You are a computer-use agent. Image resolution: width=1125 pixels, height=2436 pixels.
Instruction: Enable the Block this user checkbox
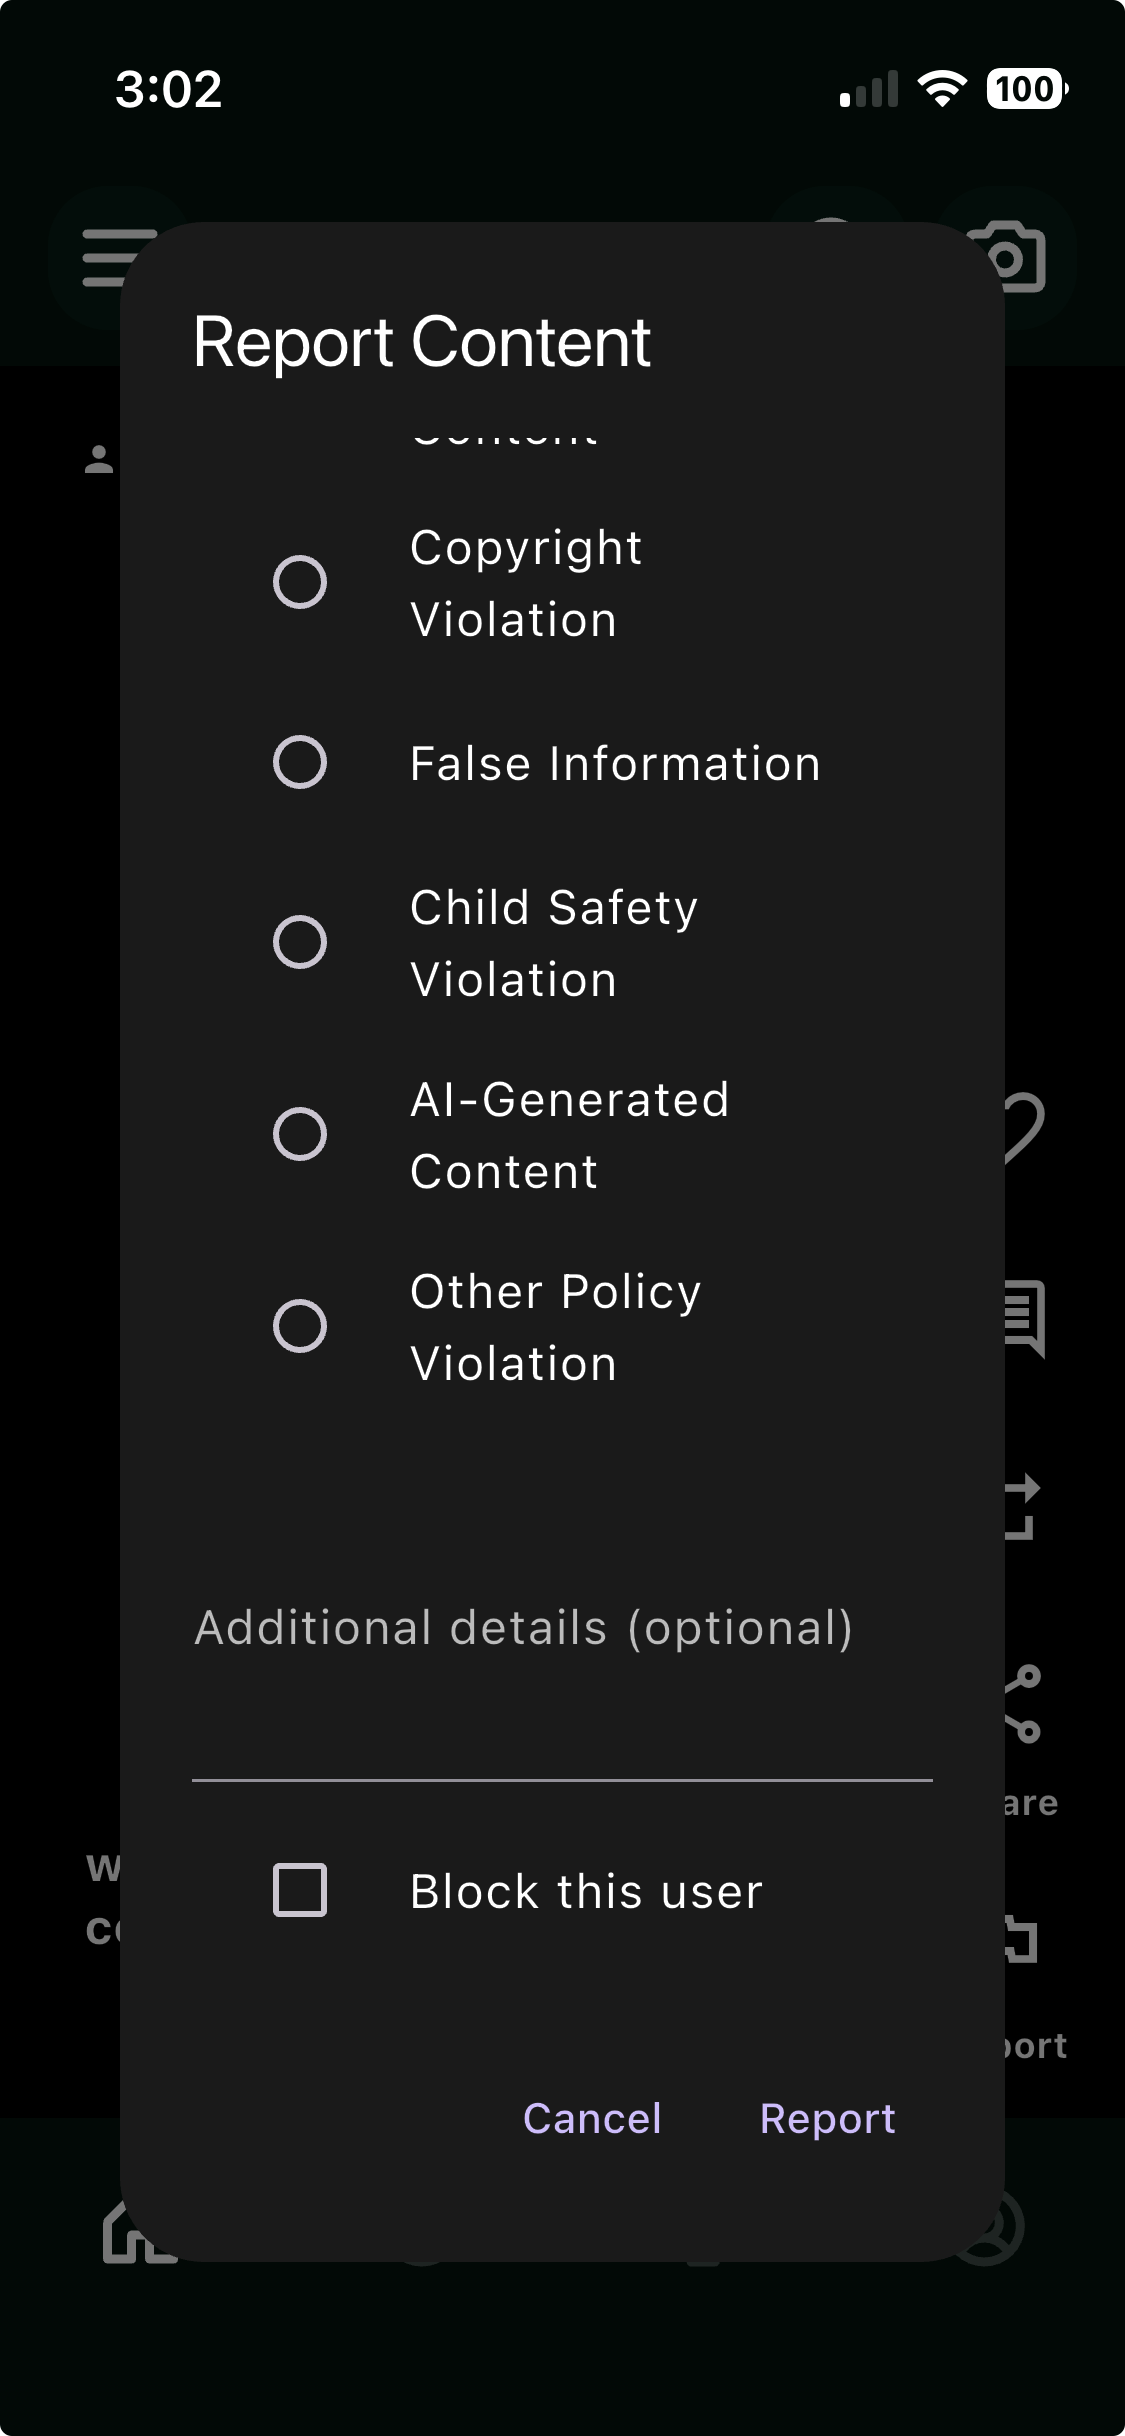click(298, 1889)
